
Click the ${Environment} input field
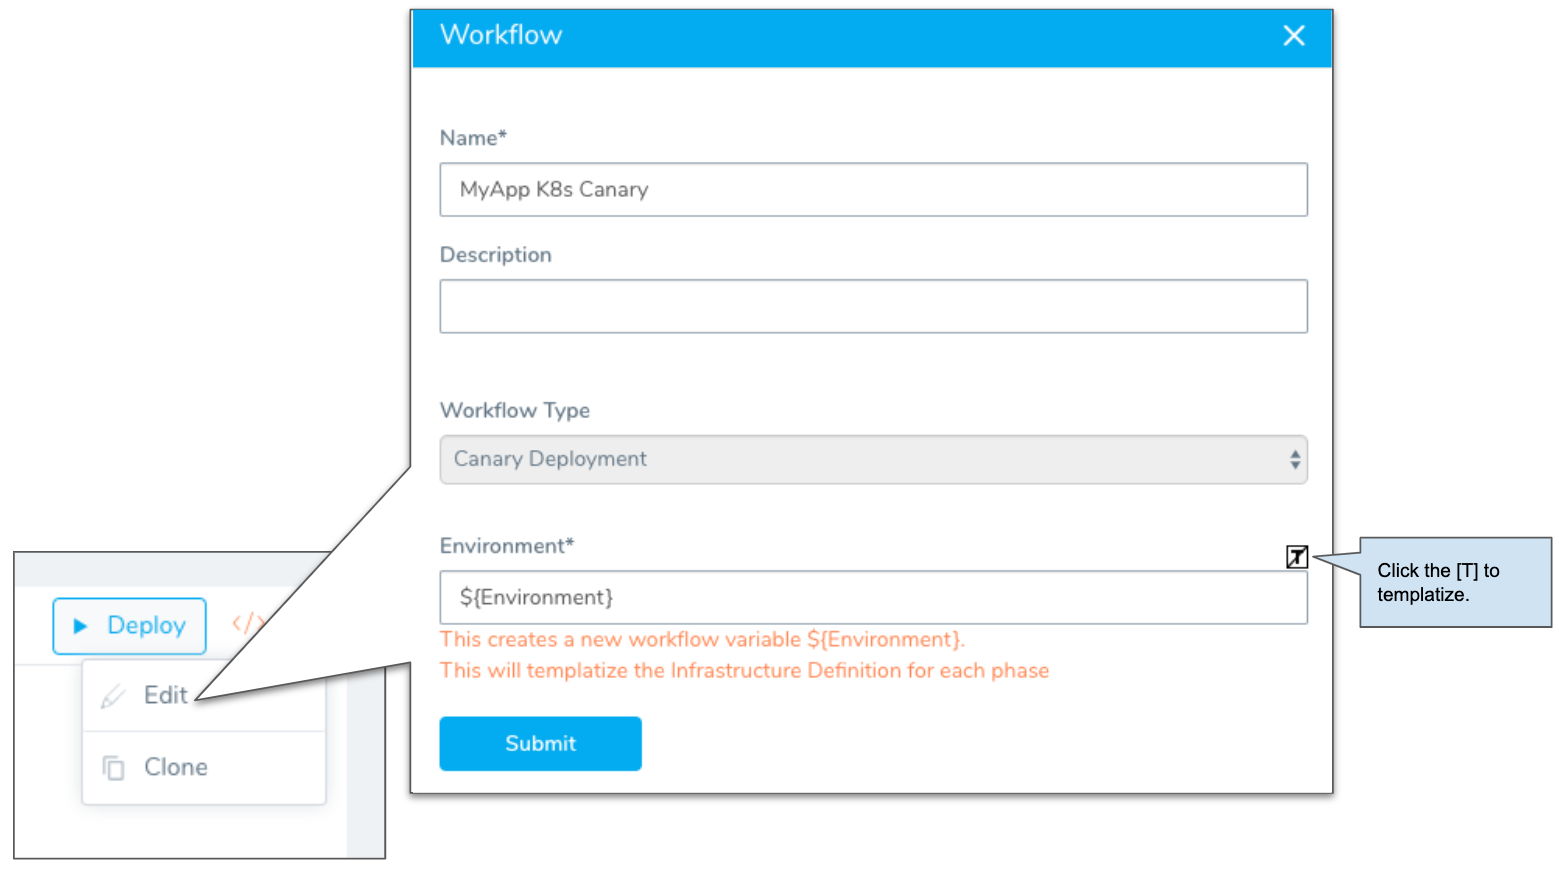(873, 597)
